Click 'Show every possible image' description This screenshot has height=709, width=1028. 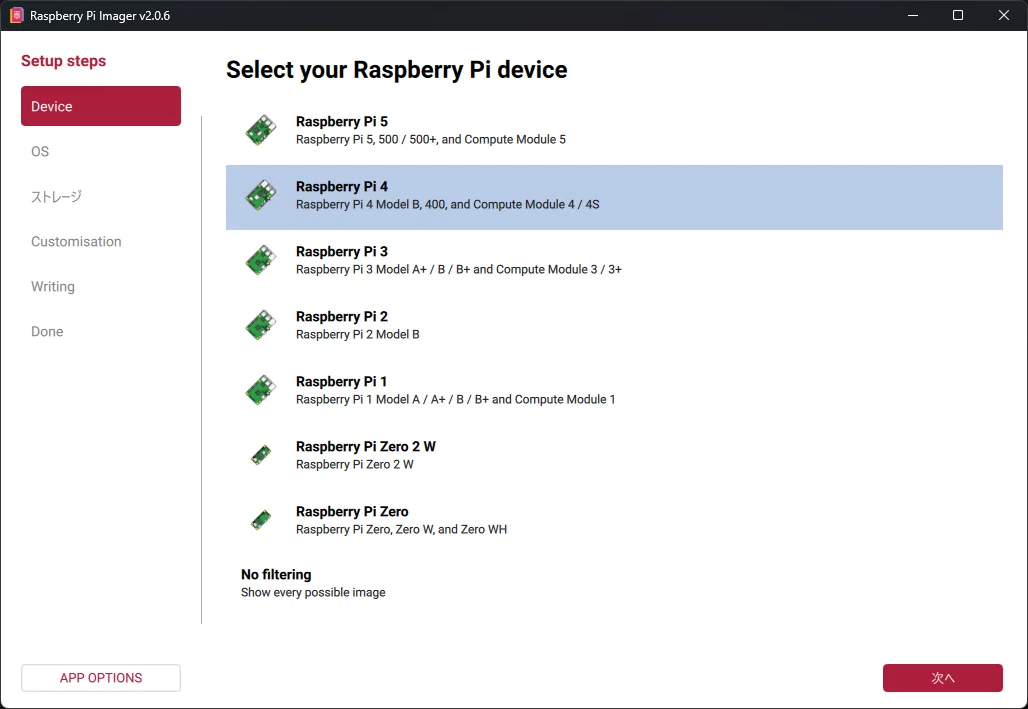click(x=313, y=592)
